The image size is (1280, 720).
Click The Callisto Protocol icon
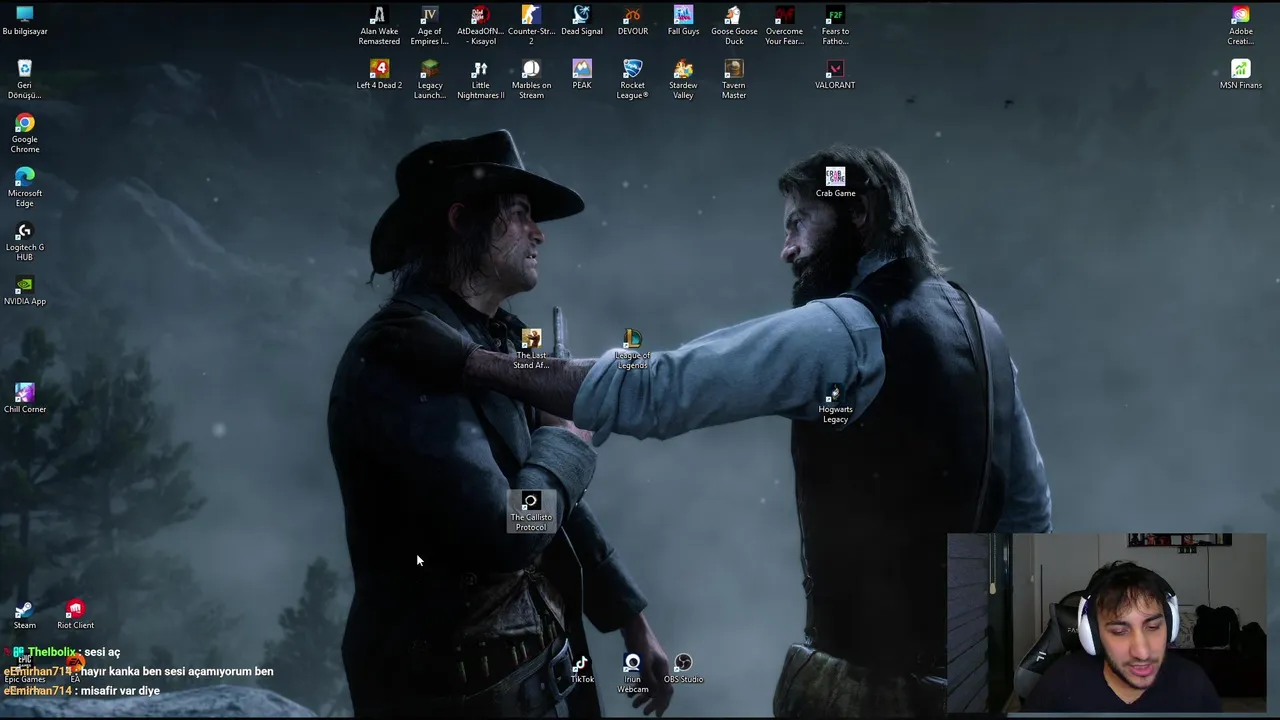tap(531, 512)
